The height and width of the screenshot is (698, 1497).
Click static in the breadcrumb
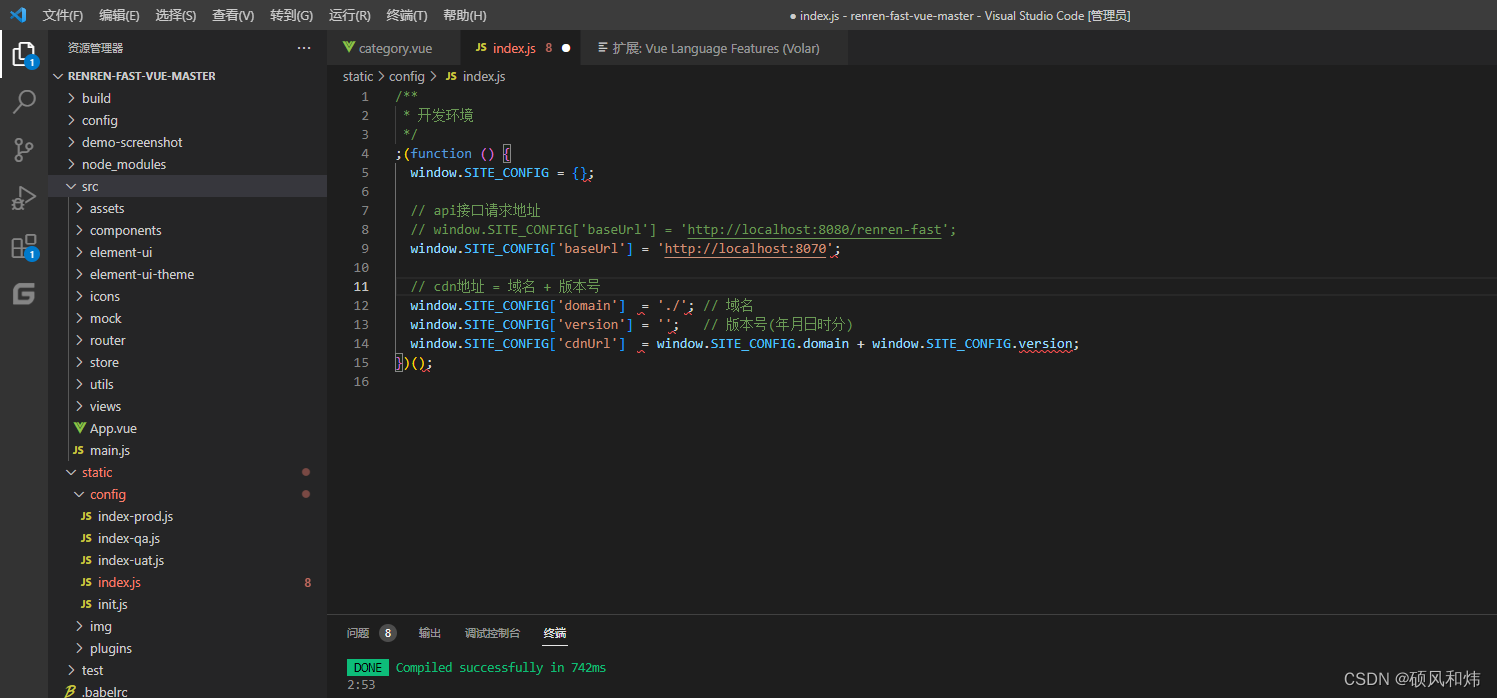coord(358,76)
